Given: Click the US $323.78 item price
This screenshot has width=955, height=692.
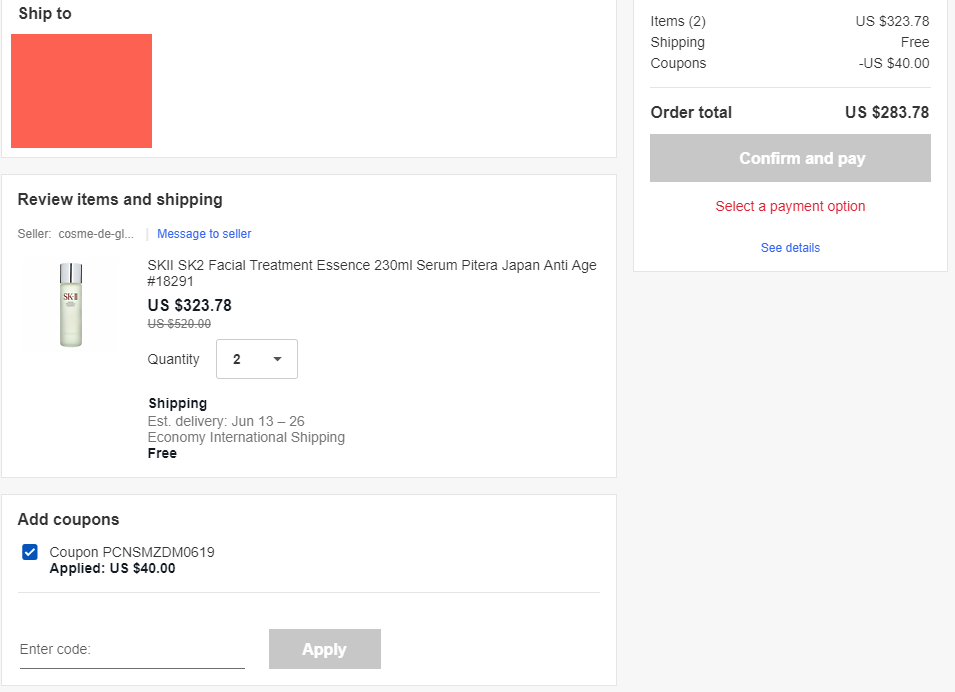Looking at the screenshot, I should [189, 305].
